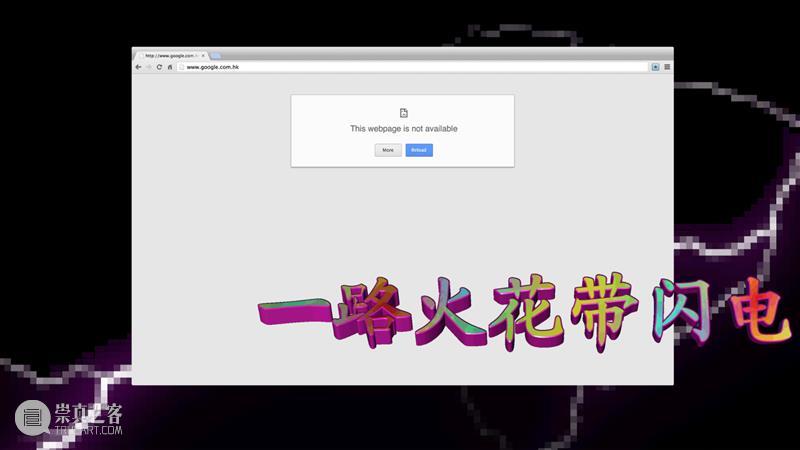Viewport: 800px width, 450px height.
Task: Go back with the browser back arrow
Action: click(x=138, y=67)
